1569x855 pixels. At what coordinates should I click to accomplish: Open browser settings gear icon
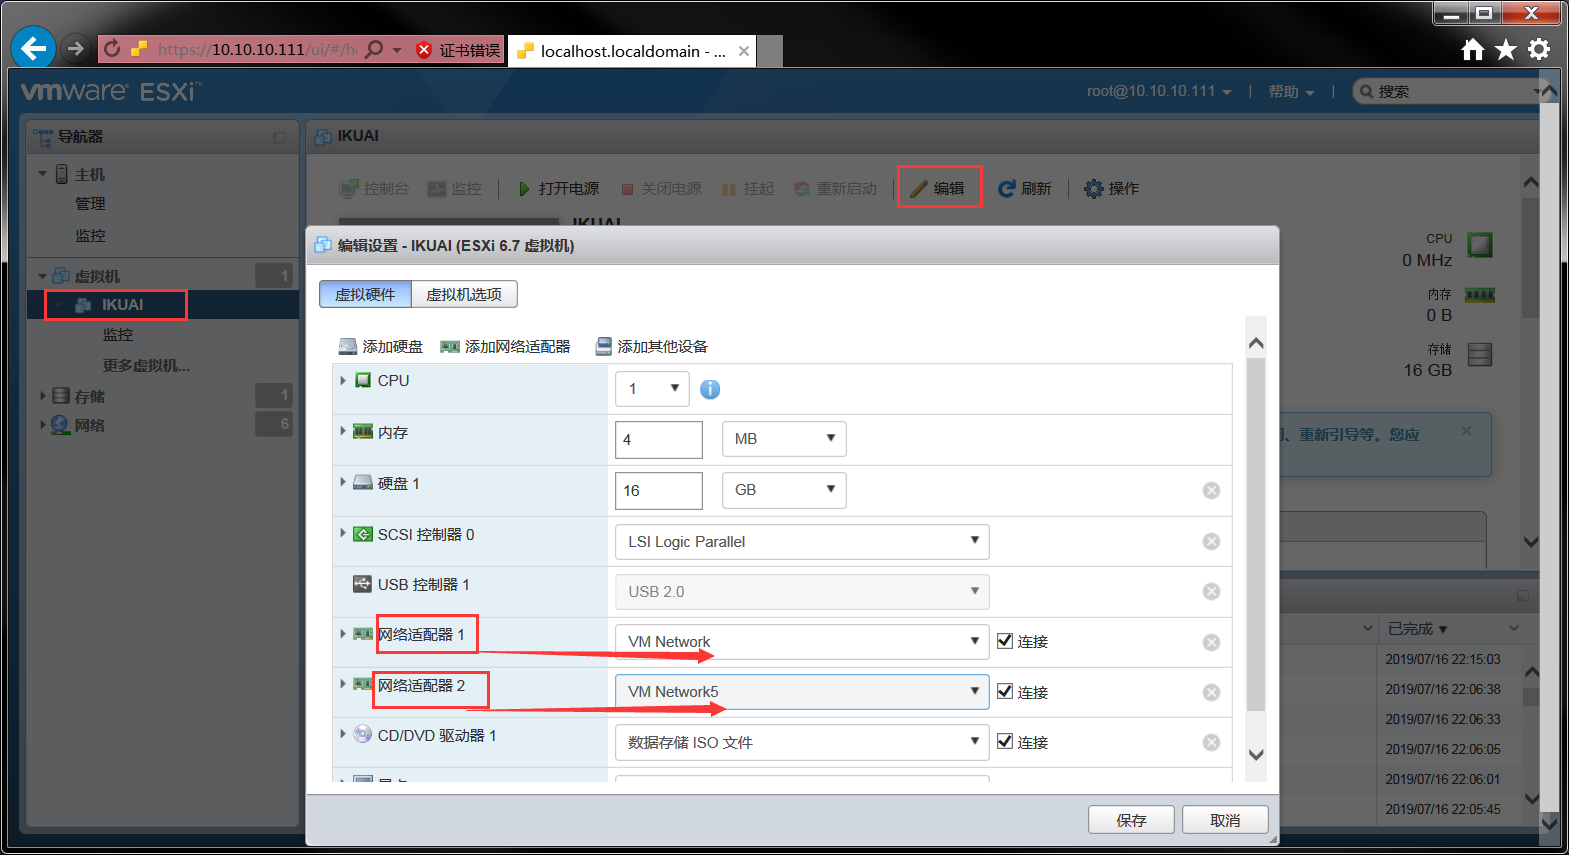point(1539,49)
